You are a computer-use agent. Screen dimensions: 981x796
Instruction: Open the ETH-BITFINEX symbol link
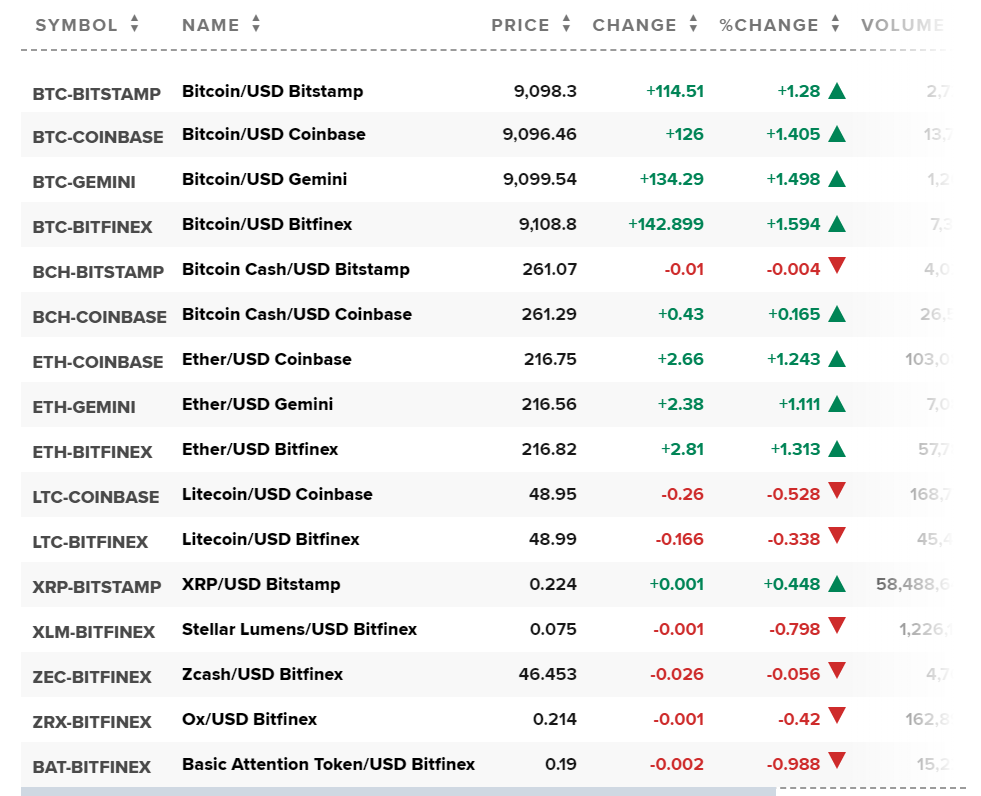click(x=92, y=452)
